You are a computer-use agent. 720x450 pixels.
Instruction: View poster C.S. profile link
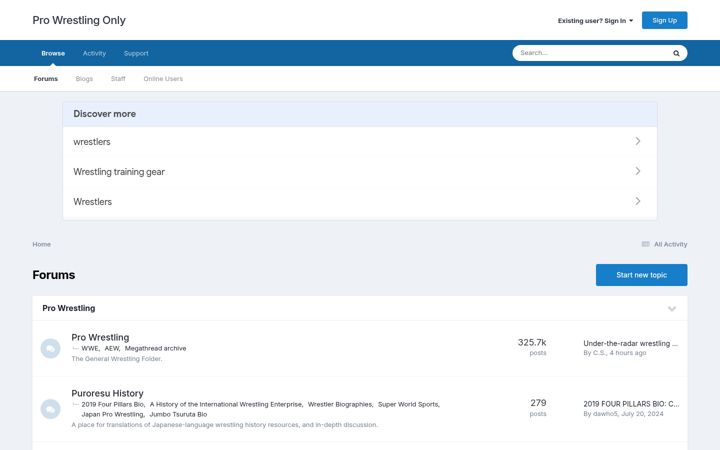click(599, 353)
